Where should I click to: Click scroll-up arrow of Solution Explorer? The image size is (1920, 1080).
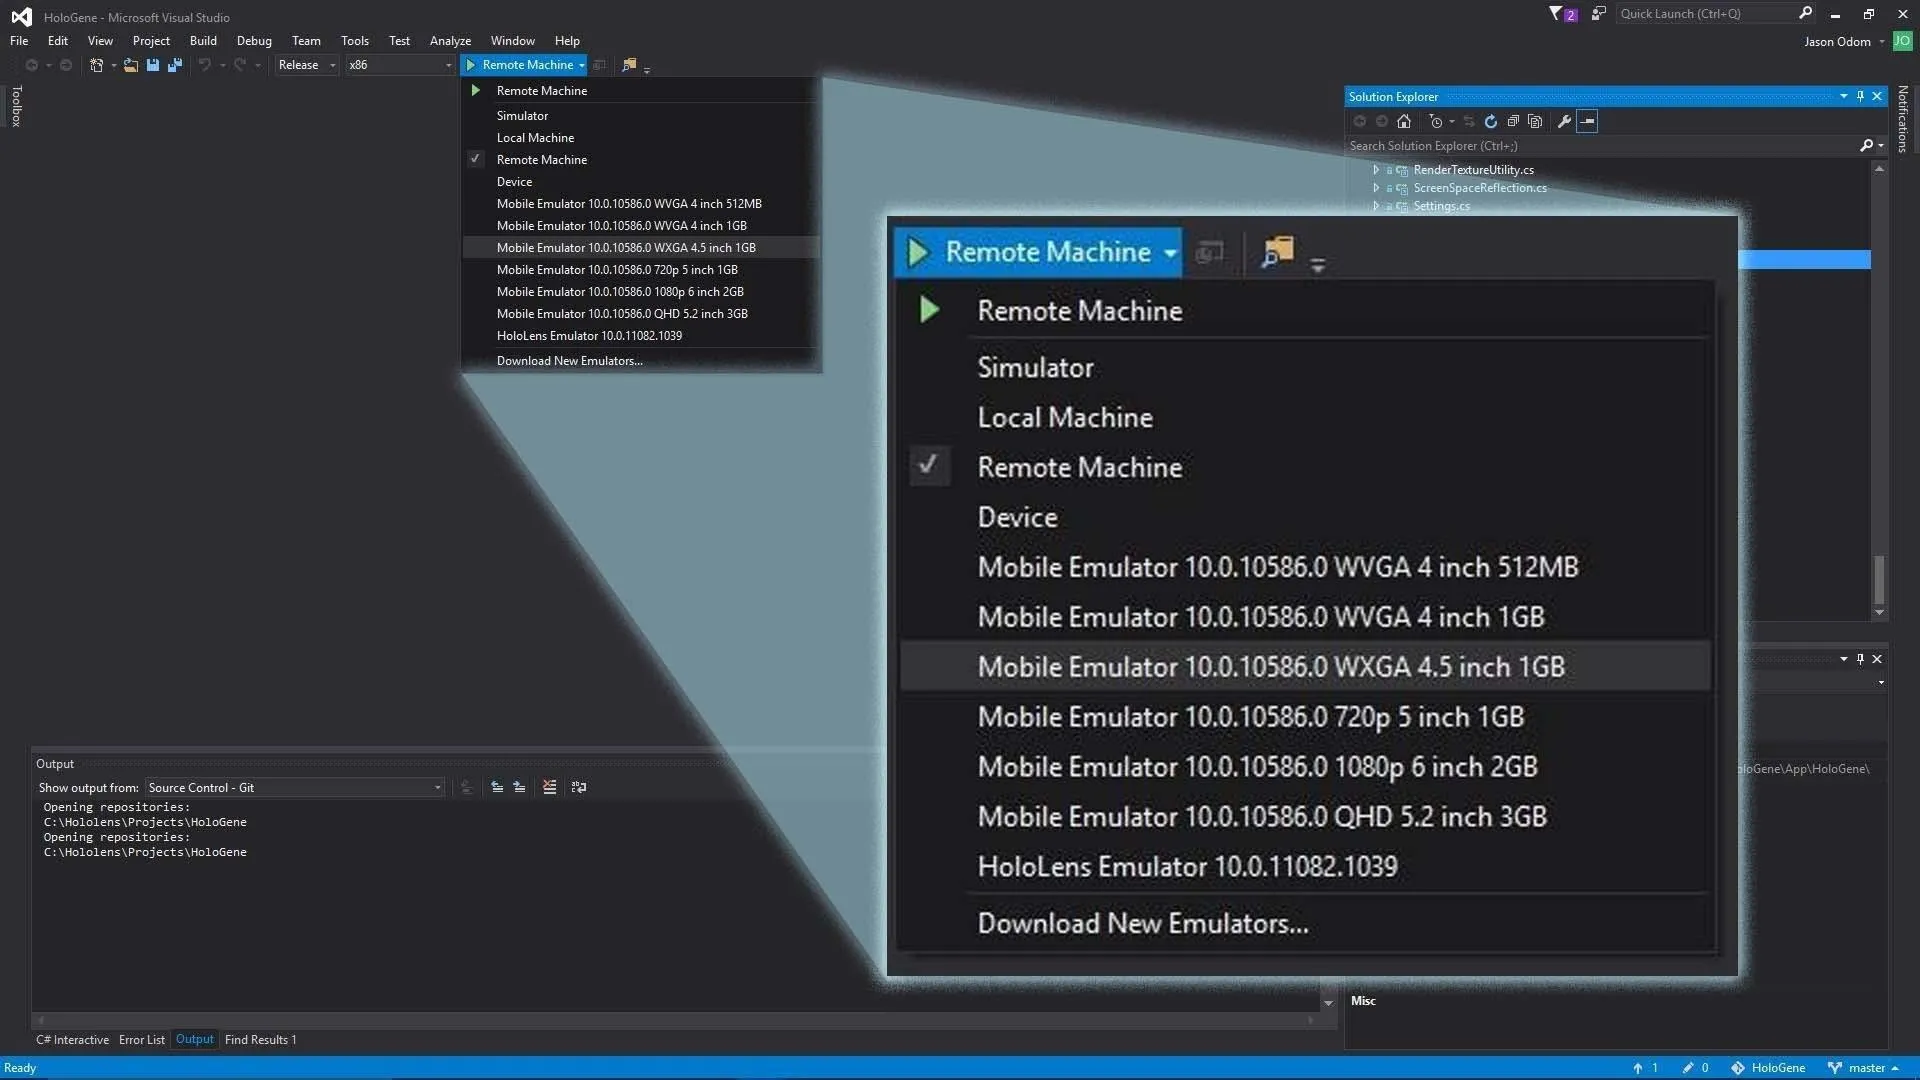click(x=1879, y=169)
